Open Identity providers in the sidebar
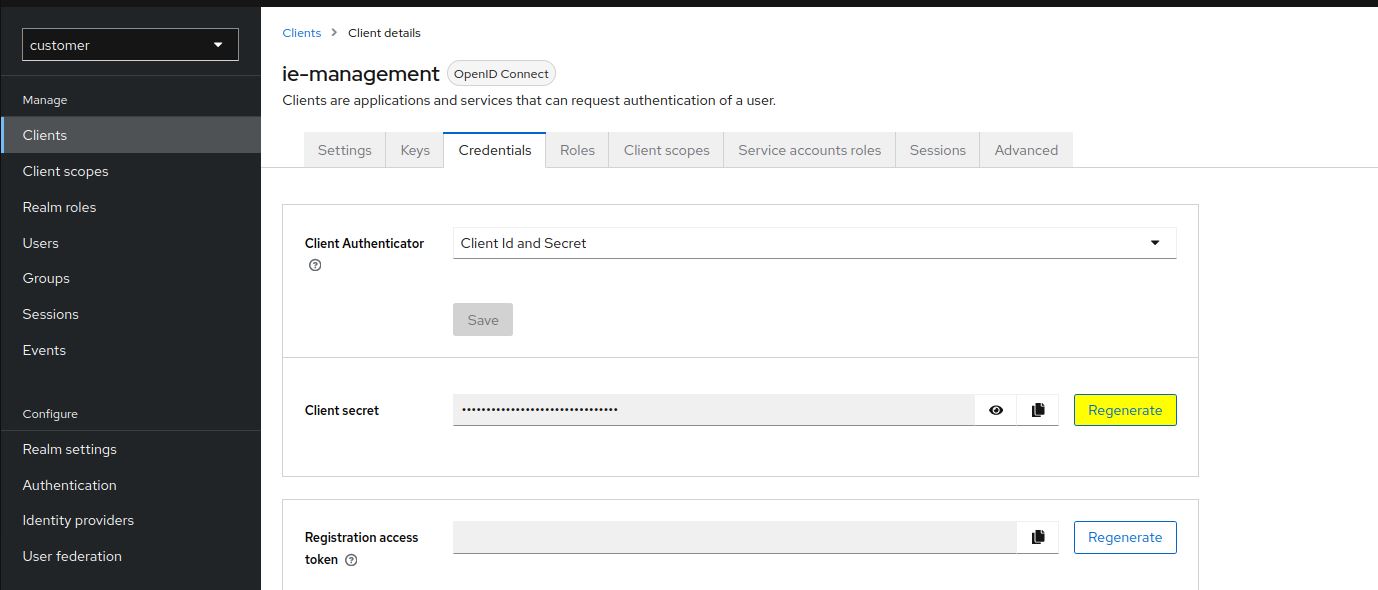The height and width of the screenshot is (590, 1378). (x=78, y=520)
